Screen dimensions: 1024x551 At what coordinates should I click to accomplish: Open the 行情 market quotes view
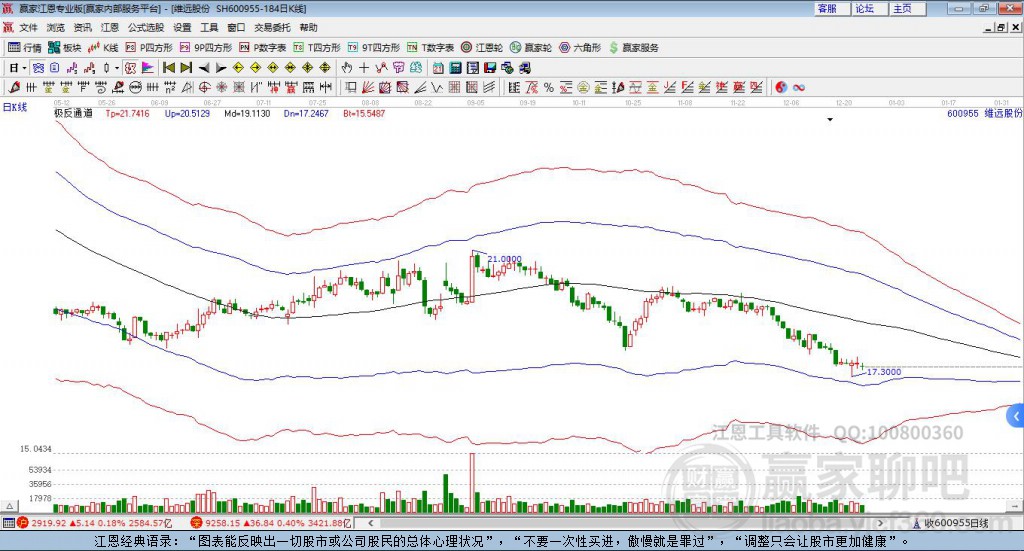click(x=25, y=47)
